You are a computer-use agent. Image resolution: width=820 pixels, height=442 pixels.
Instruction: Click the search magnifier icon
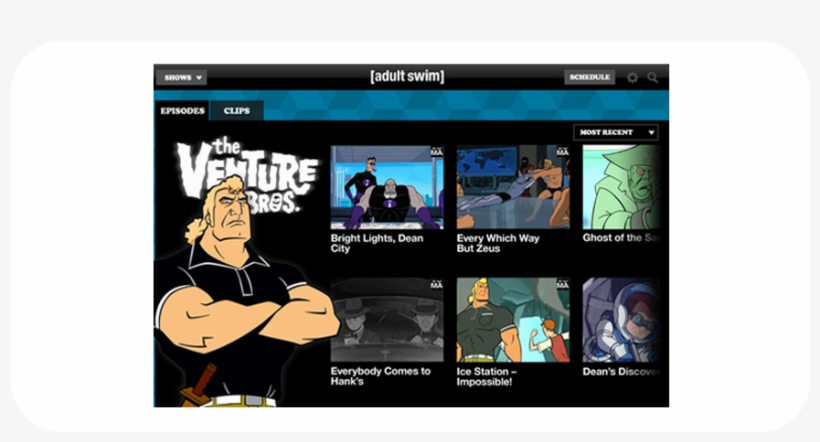click(653, 77)
